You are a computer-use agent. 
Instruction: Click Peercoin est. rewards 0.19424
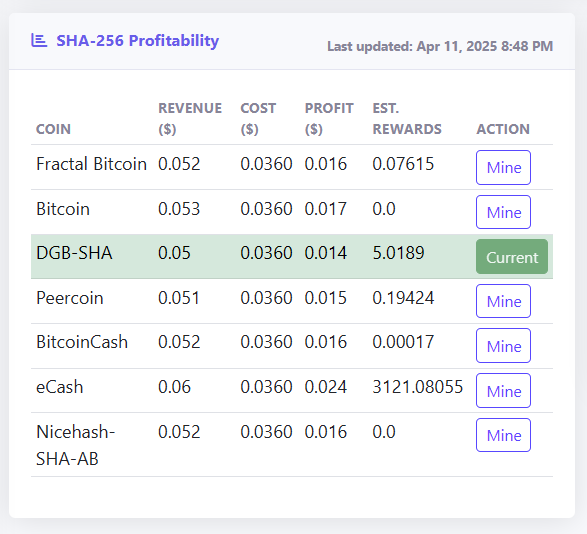click(403, 298)
